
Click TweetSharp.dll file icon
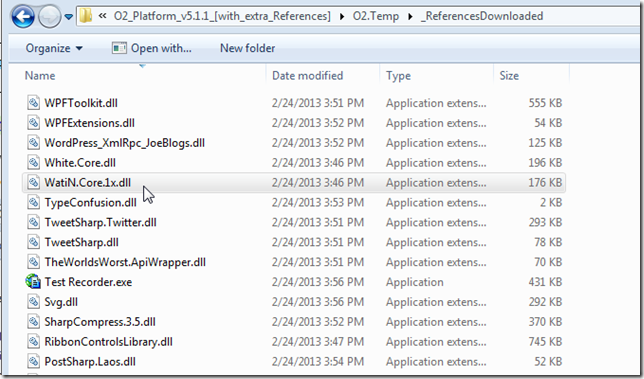coord(33,242)
